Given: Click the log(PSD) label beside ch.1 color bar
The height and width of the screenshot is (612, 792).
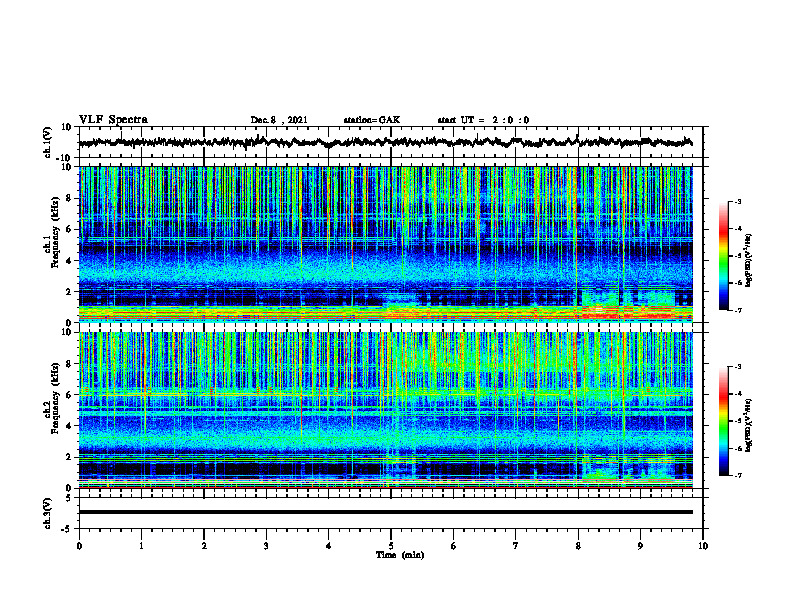Looking at the screenshot, I should [x=749, y=260].
